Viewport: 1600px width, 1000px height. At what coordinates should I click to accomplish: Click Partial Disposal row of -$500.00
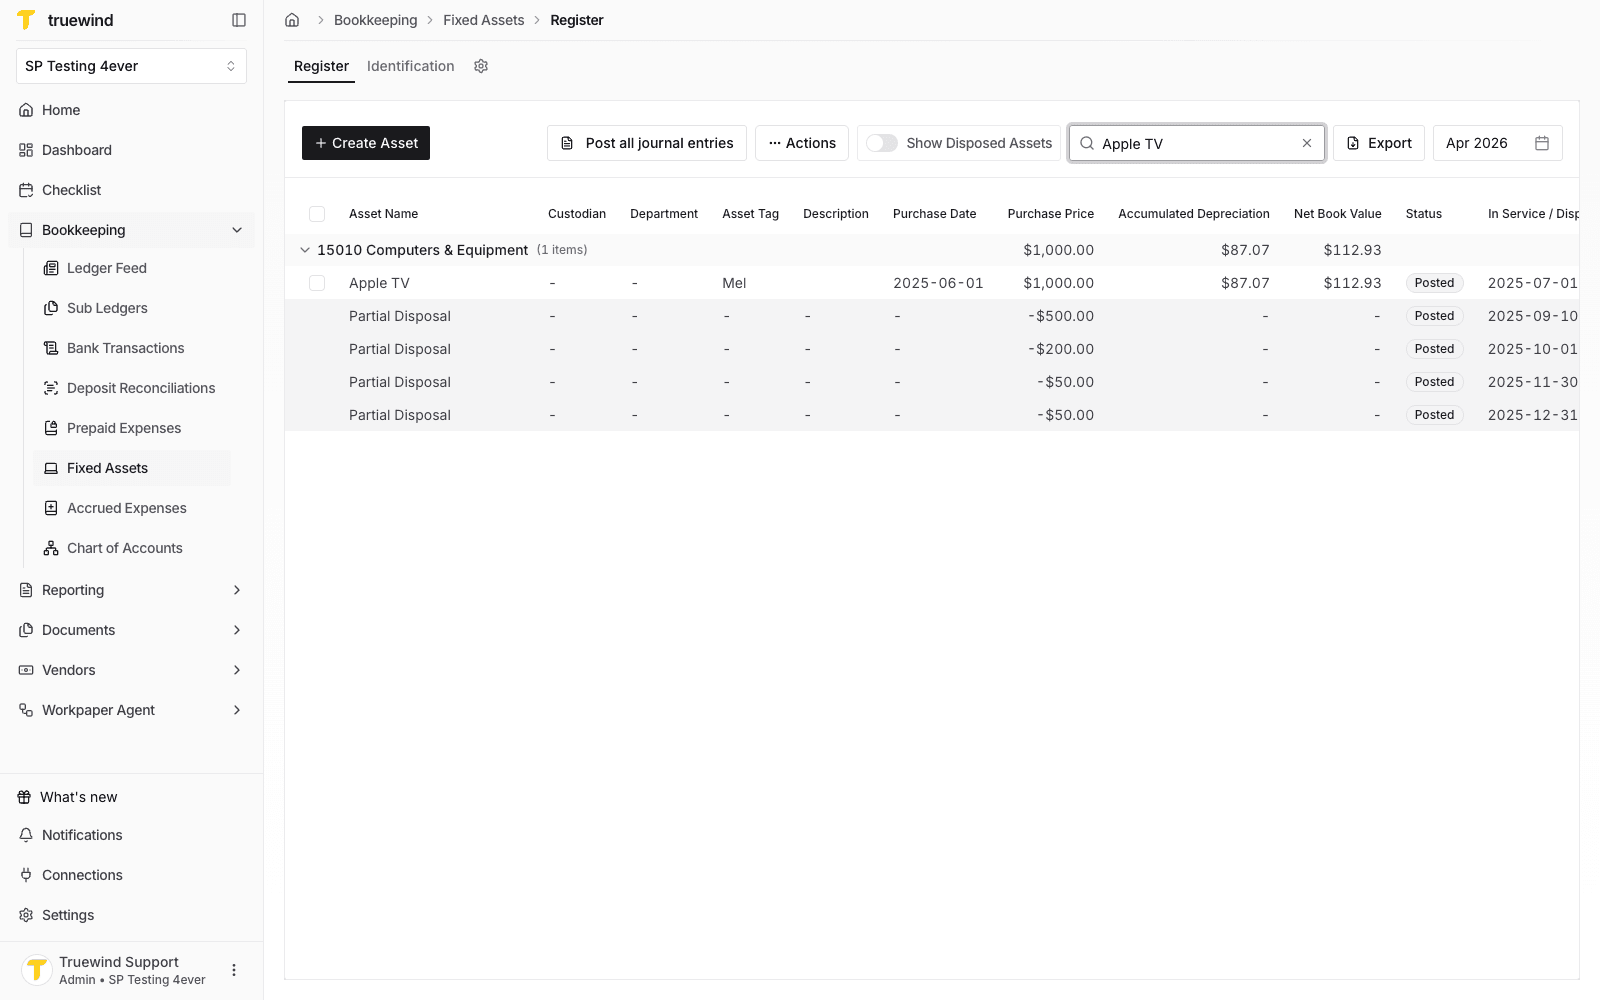point(932,316)
